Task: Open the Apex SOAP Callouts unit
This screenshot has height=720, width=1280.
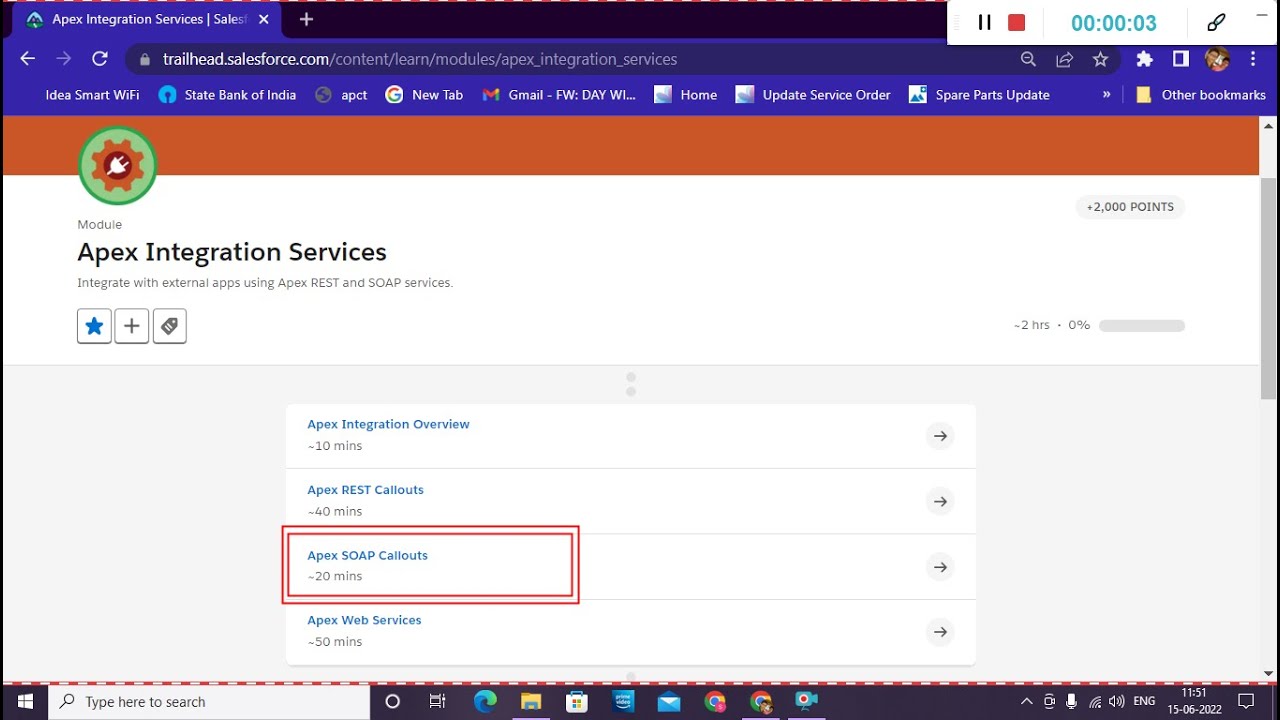Action: [367, 555]
